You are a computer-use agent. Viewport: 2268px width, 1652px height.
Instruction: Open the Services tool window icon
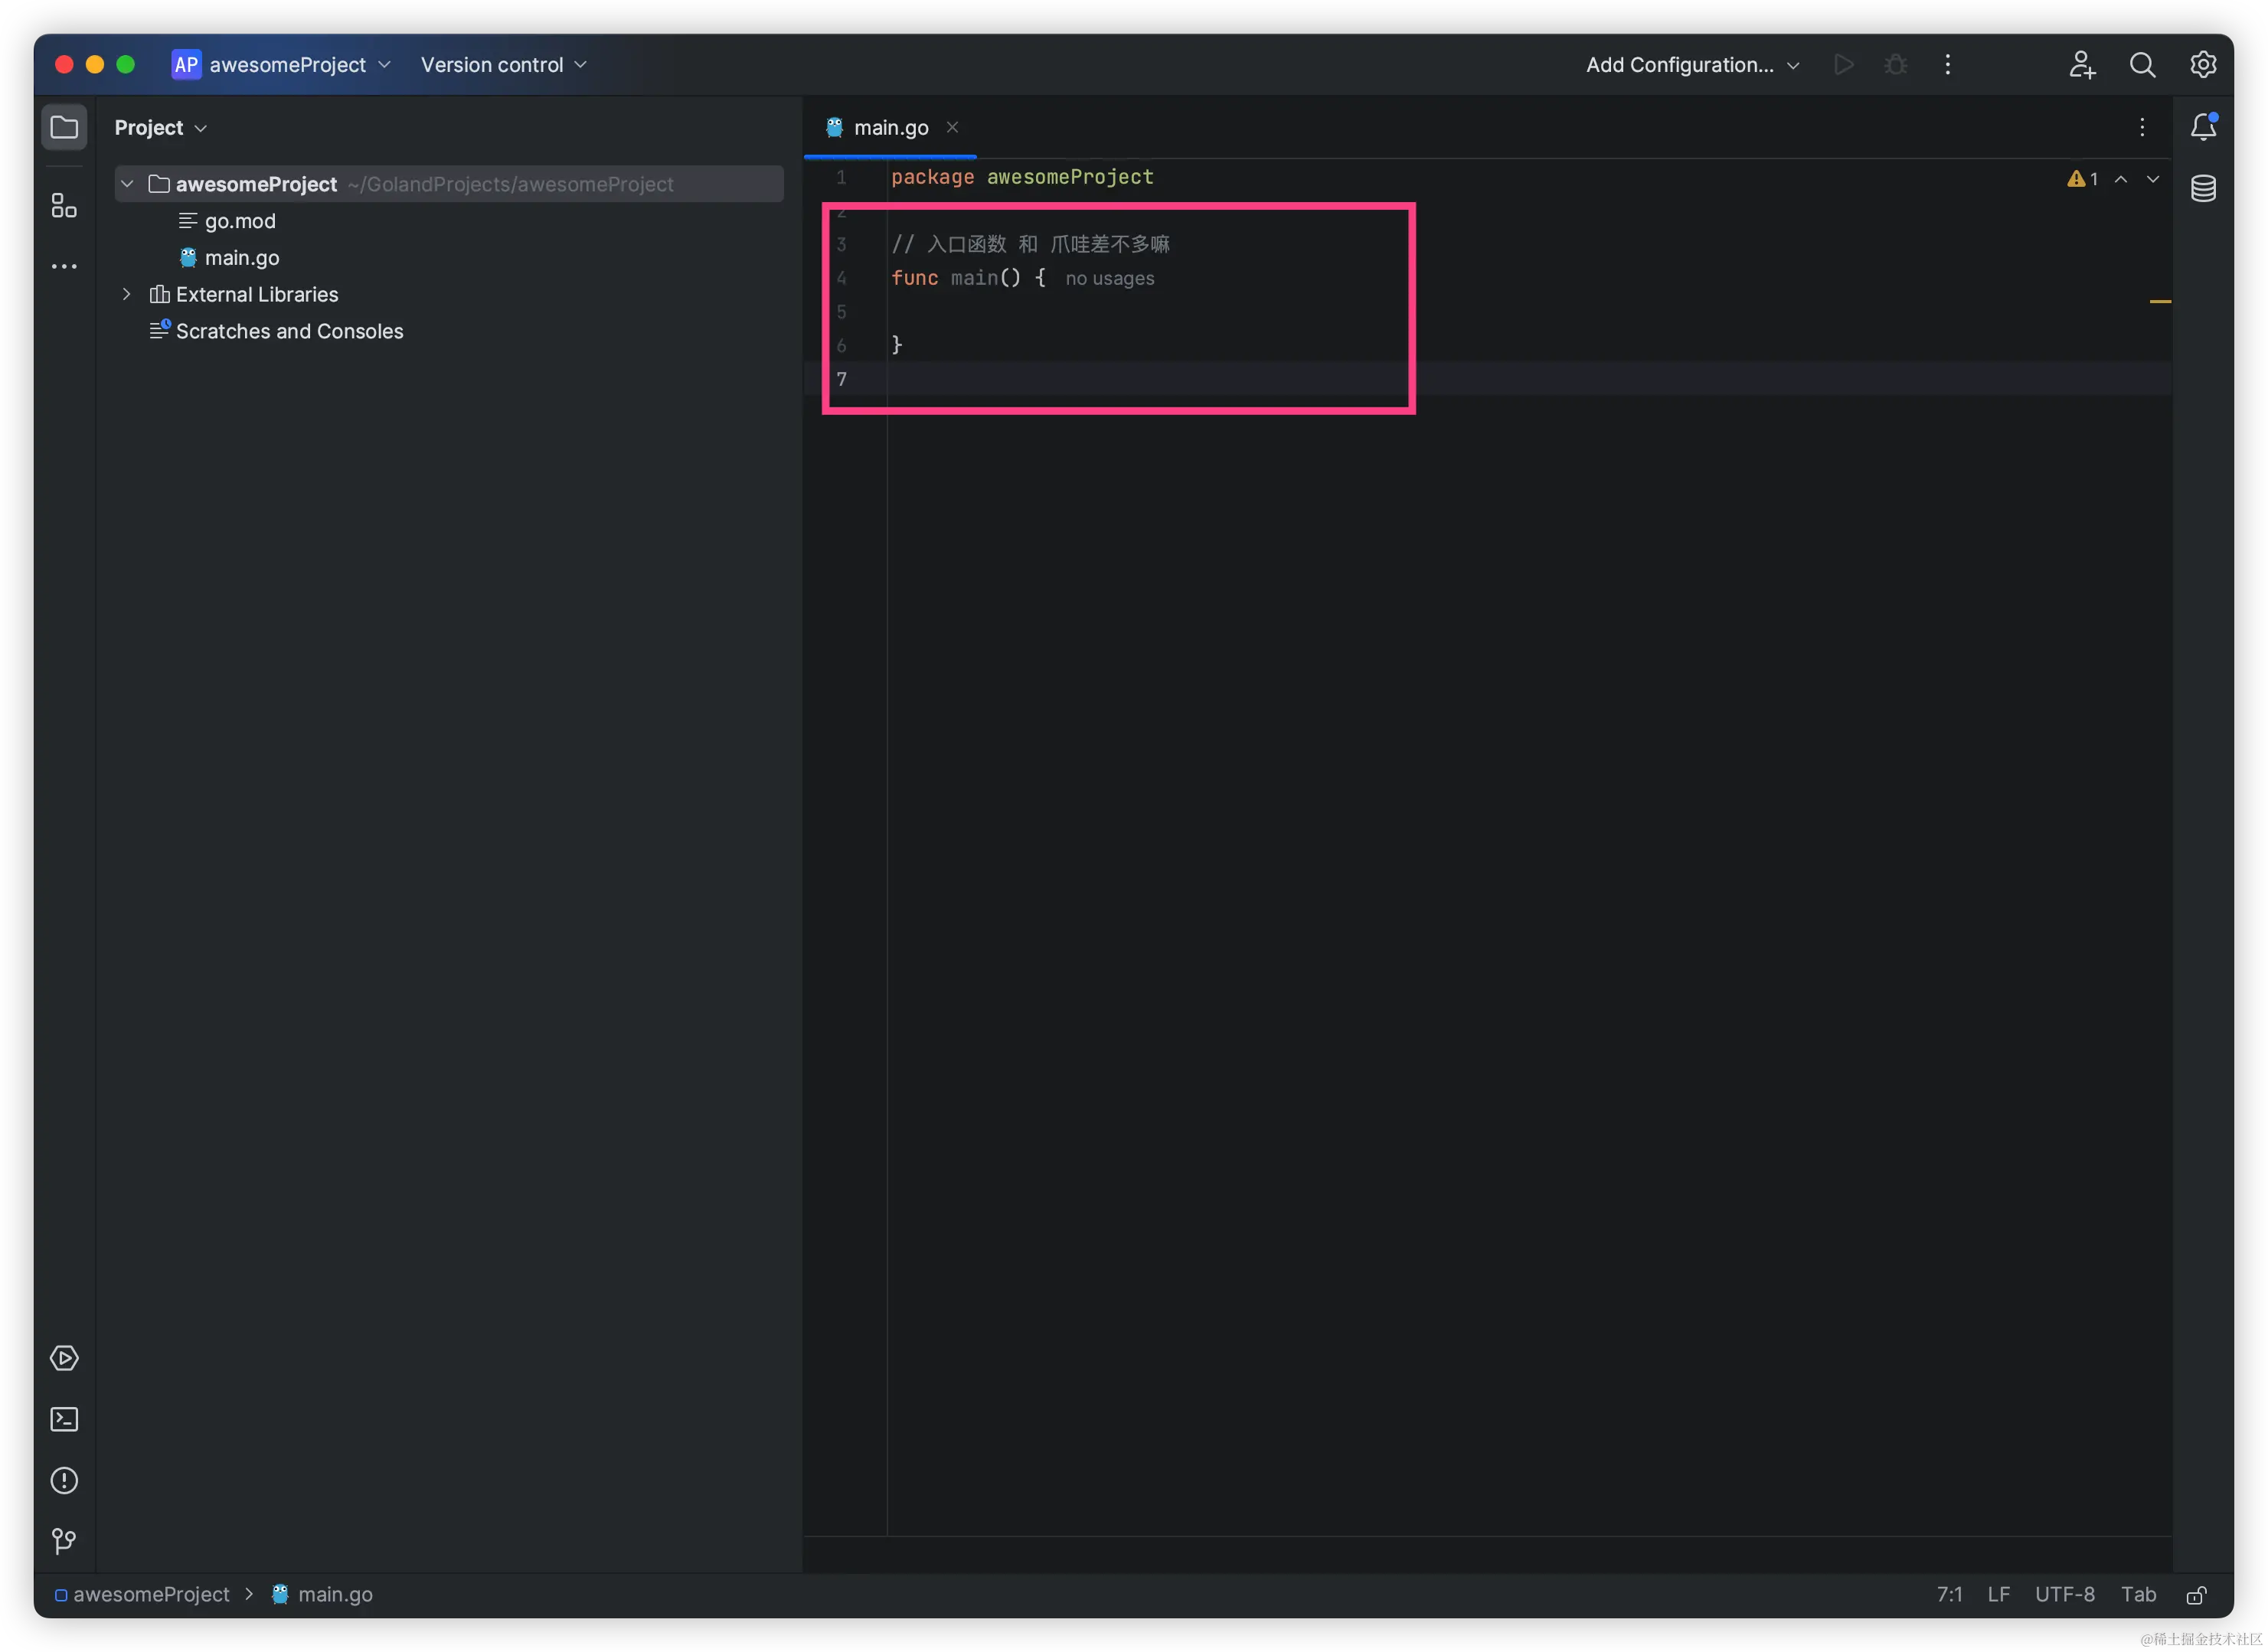[x=64, y=1358]
